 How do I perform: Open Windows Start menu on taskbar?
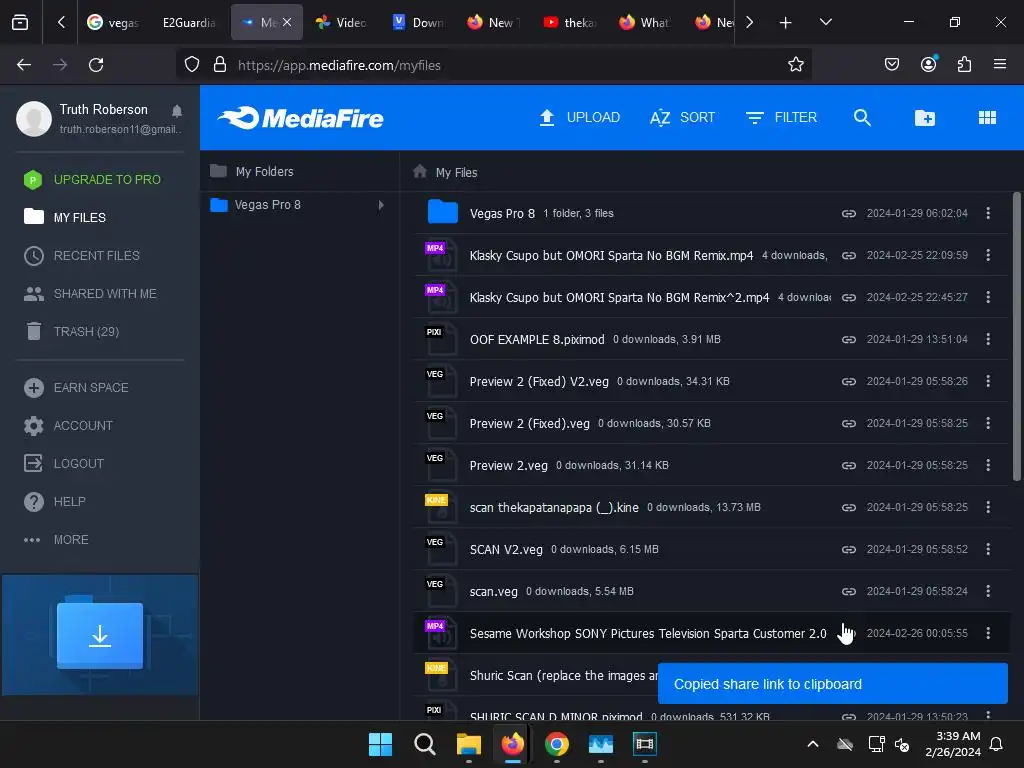click(380, 744)
